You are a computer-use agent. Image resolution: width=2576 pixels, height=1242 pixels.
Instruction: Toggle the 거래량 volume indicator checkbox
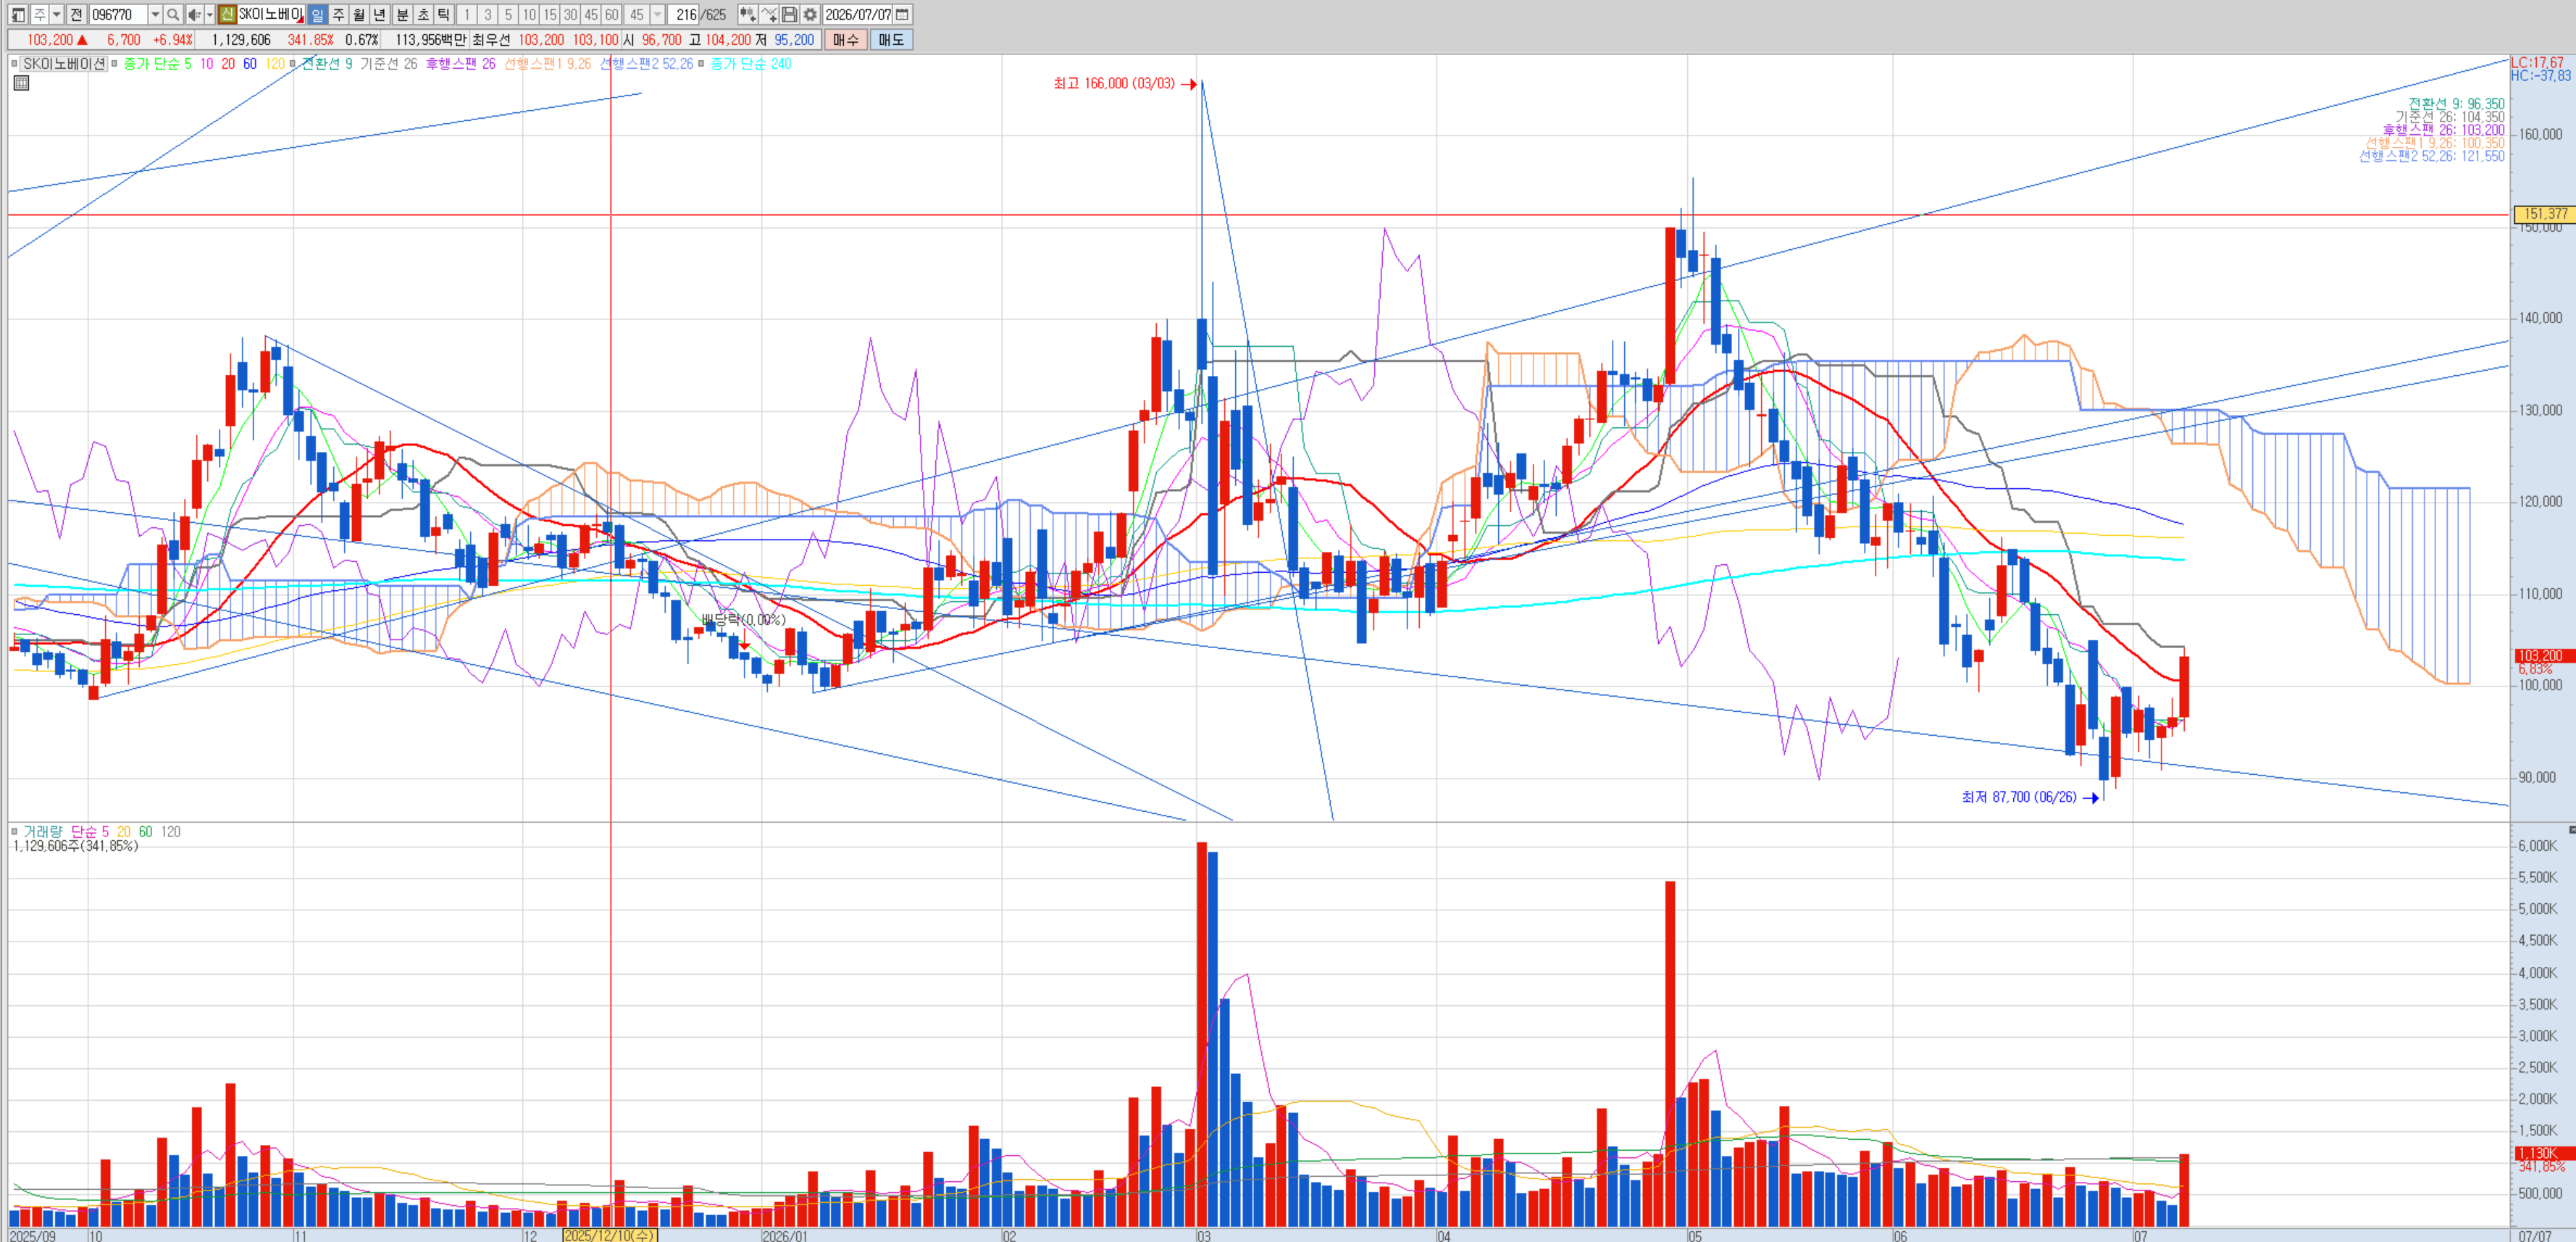click(14, 831)
